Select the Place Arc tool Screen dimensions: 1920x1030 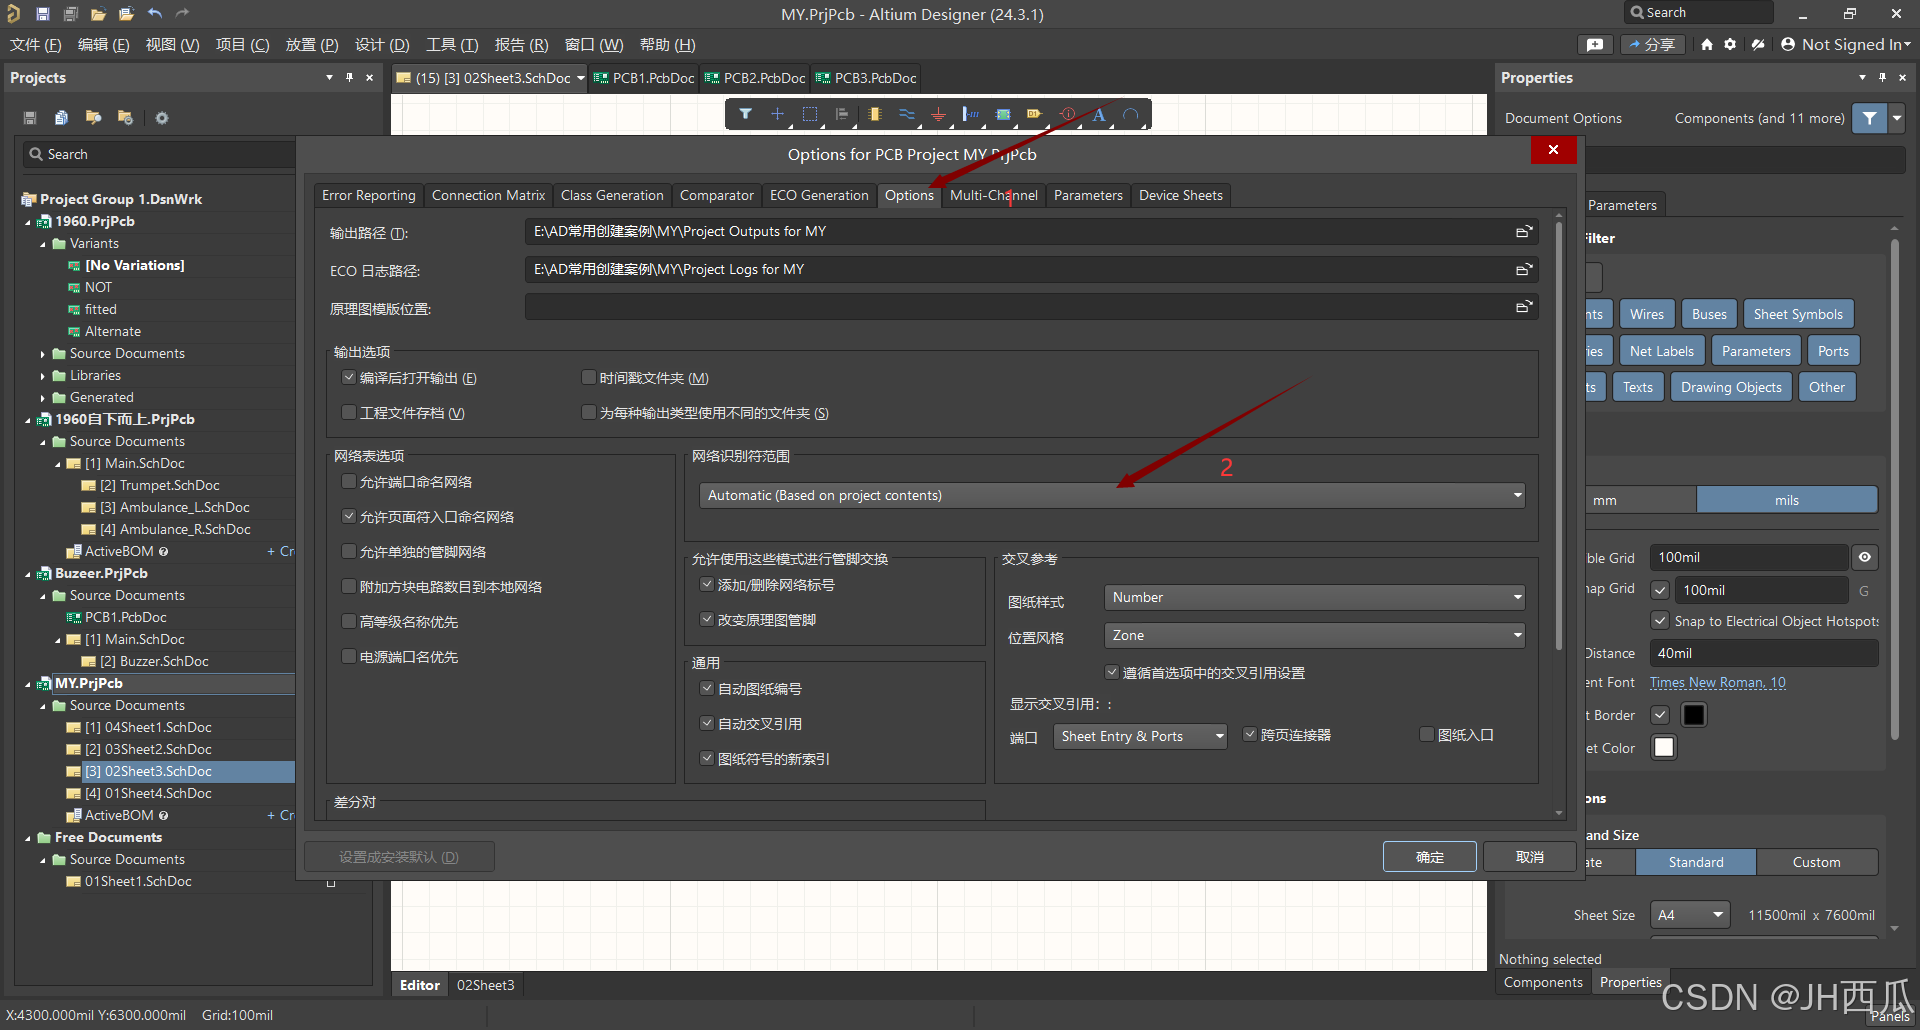(1131, 114)
